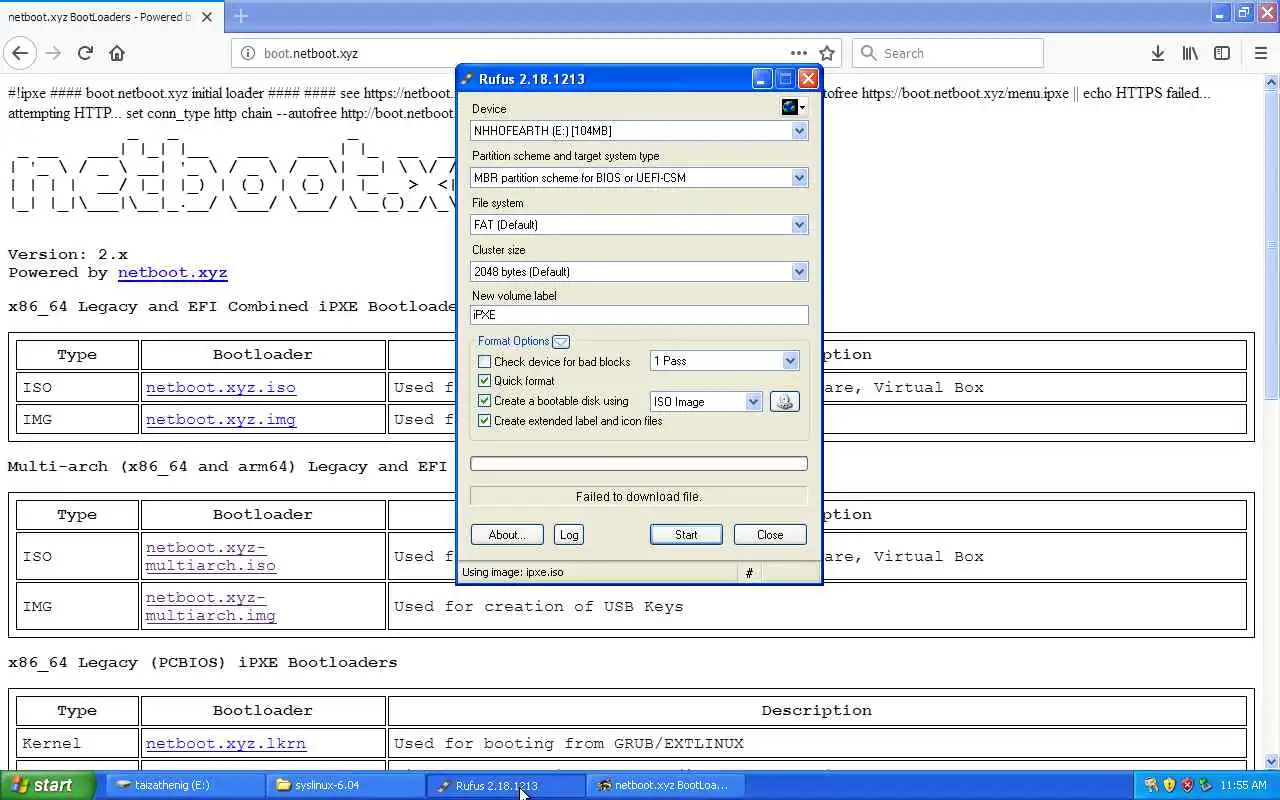Toggle the Firefox sidebar icon

tap(1222, 53)
